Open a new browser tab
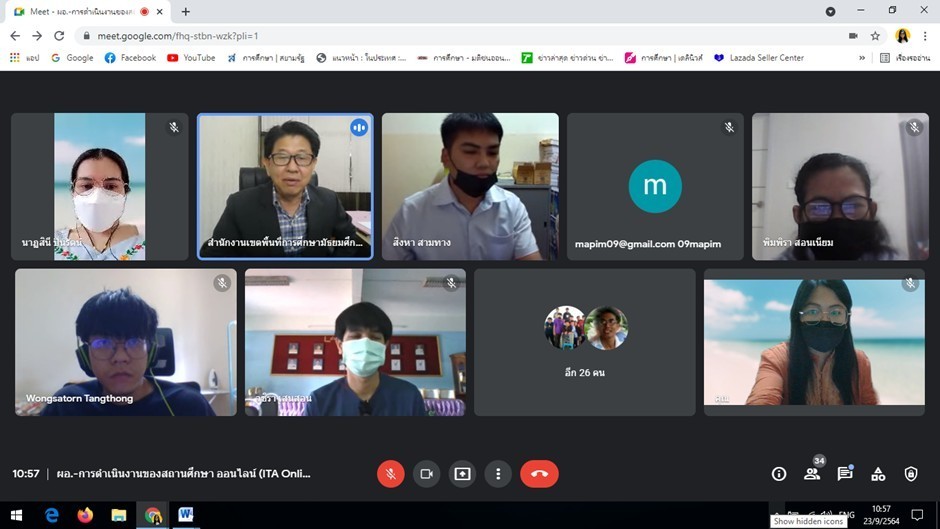The width and height of the screenshot is (940, 529). (185, 12)
